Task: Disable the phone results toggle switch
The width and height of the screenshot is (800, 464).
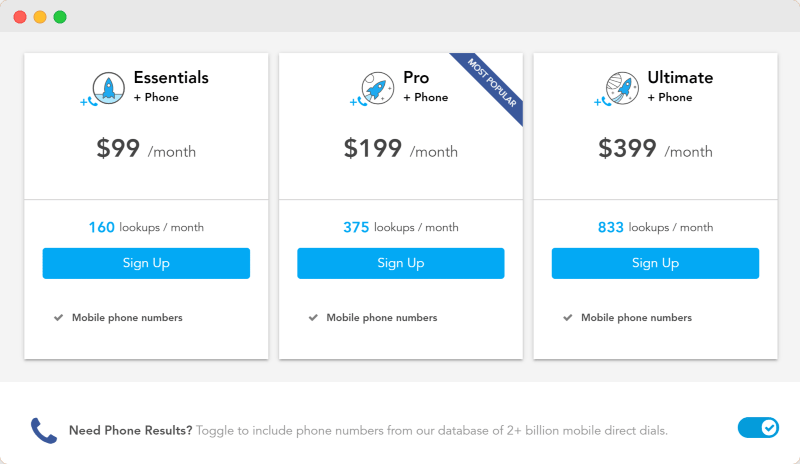Action: point(758,427)
